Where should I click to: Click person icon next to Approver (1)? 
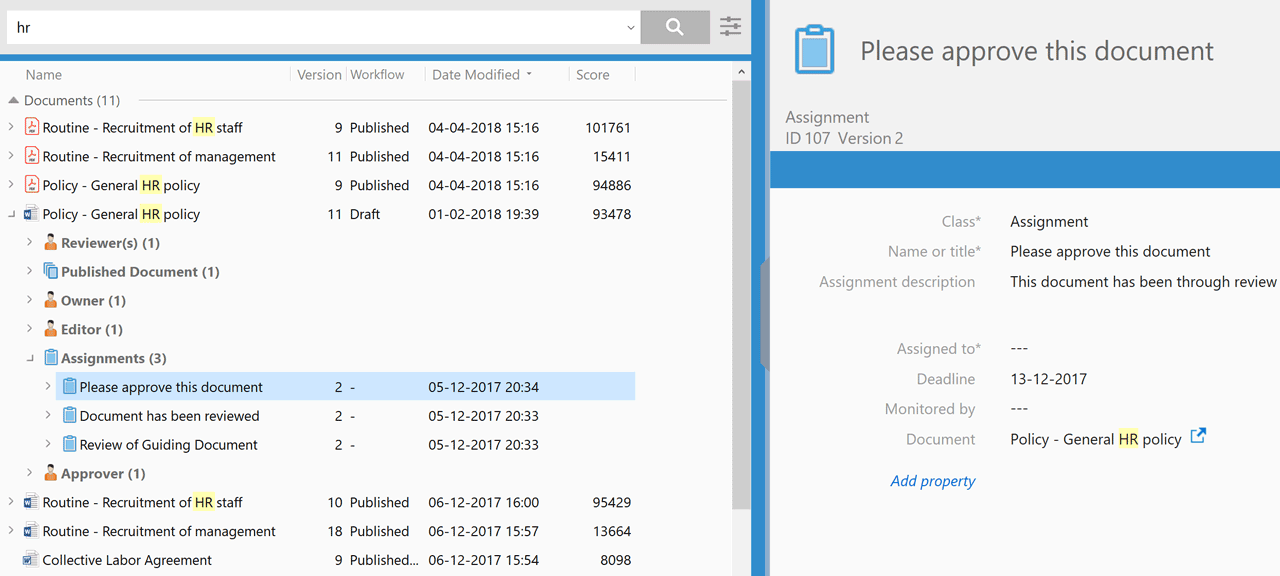[x=50, y=473]
